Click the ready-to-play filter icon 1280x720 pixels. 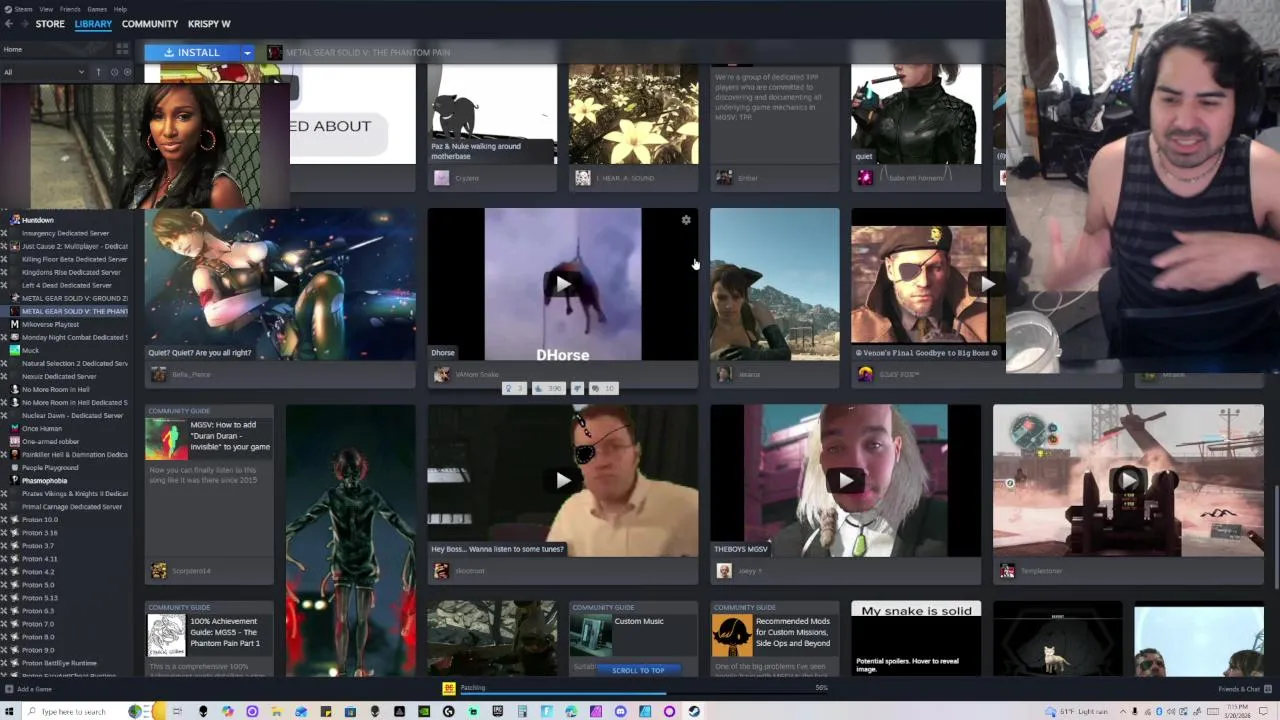point(127,72)
